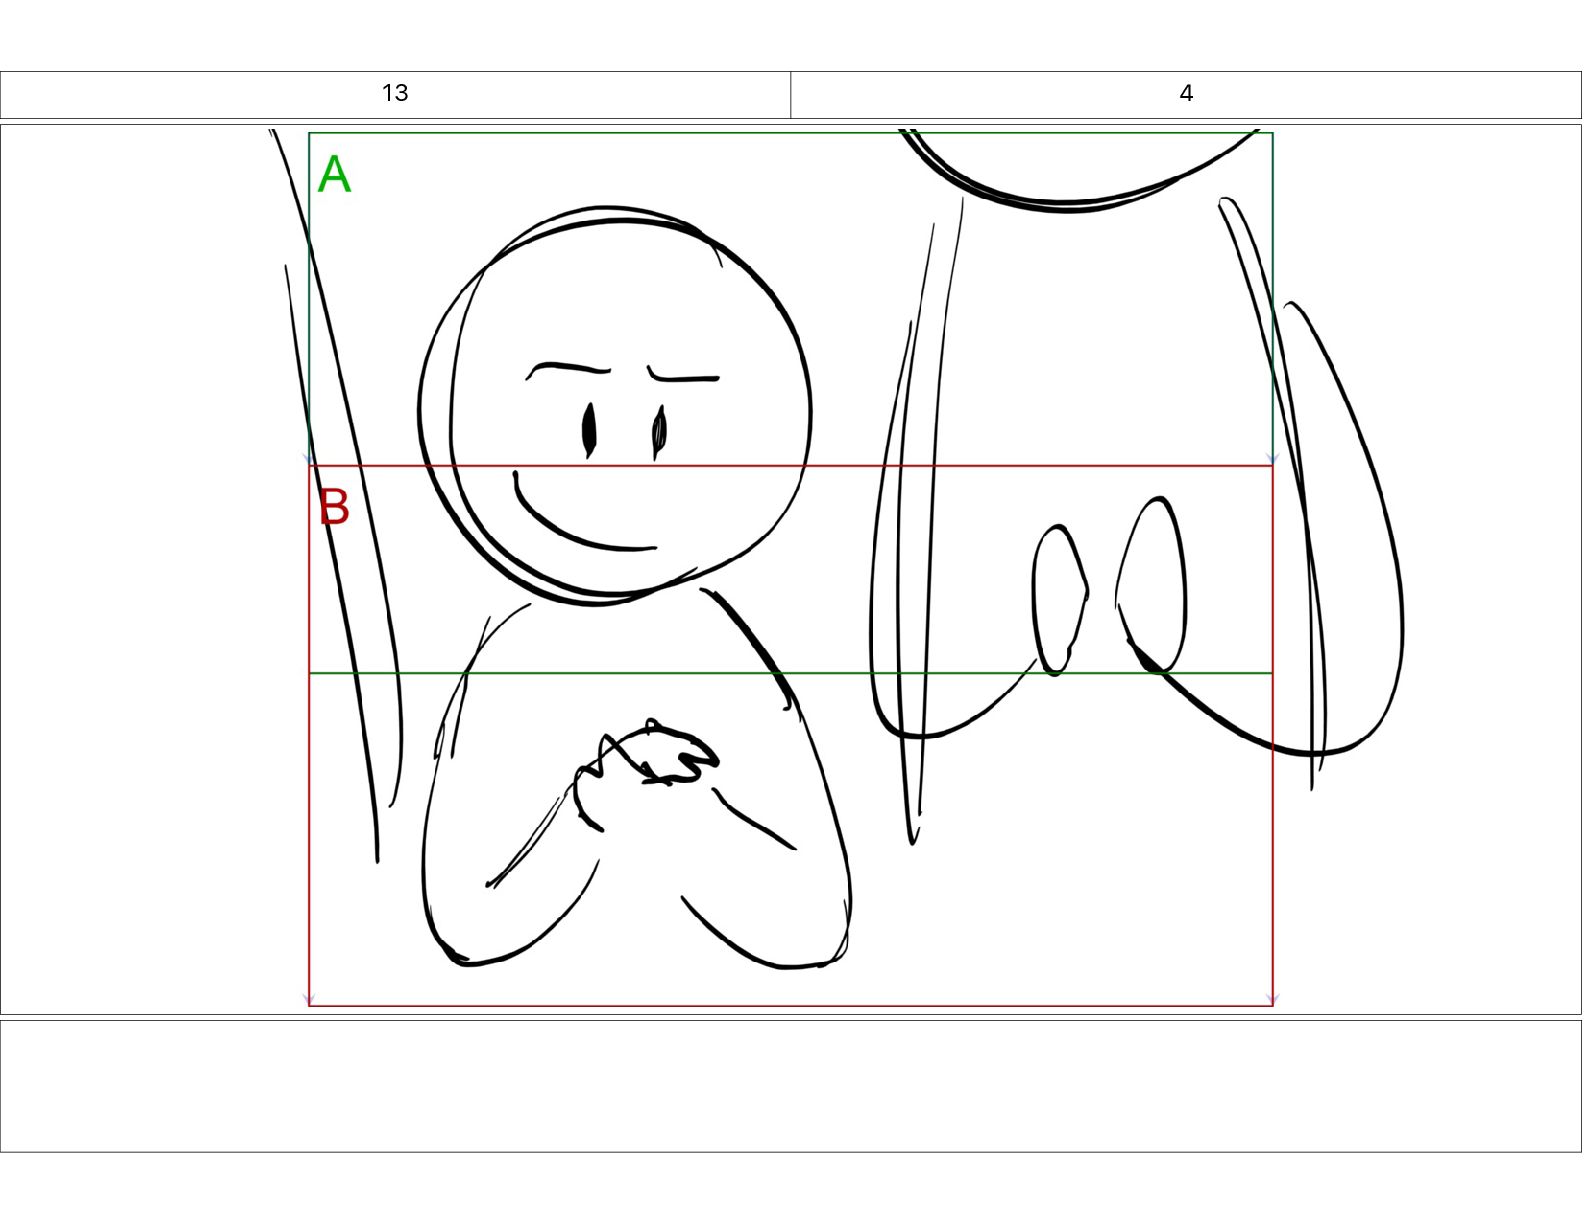
Task: Select the header cell showing 13
Action: 395,94
